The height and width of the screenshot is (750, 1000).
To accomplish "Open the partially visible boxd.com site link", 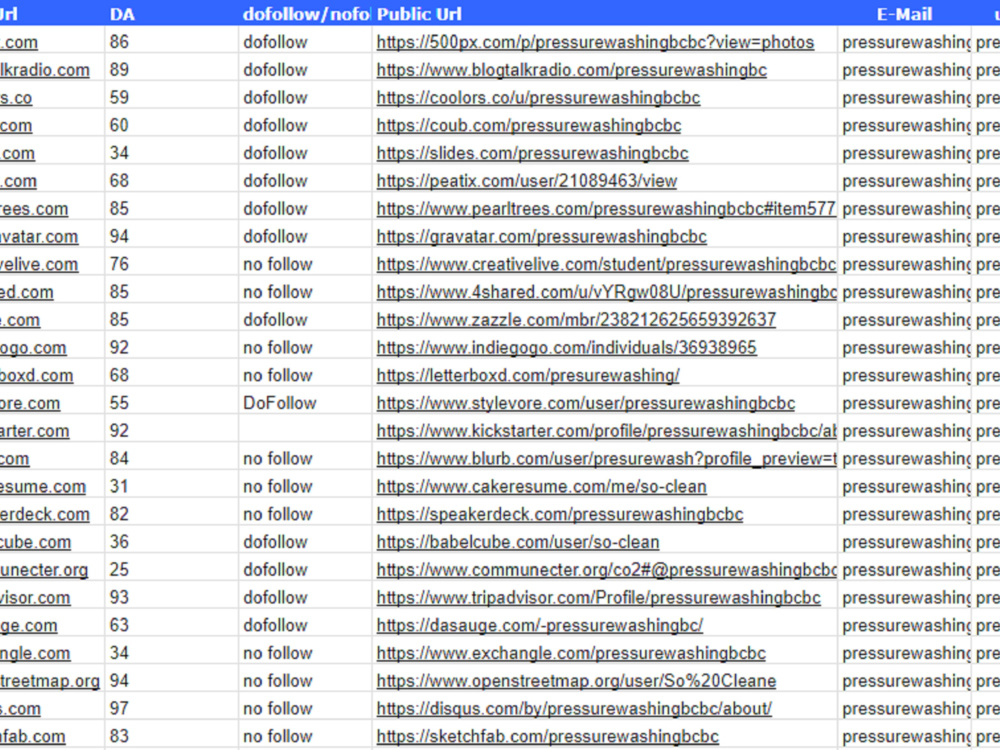I will [36, 375].
